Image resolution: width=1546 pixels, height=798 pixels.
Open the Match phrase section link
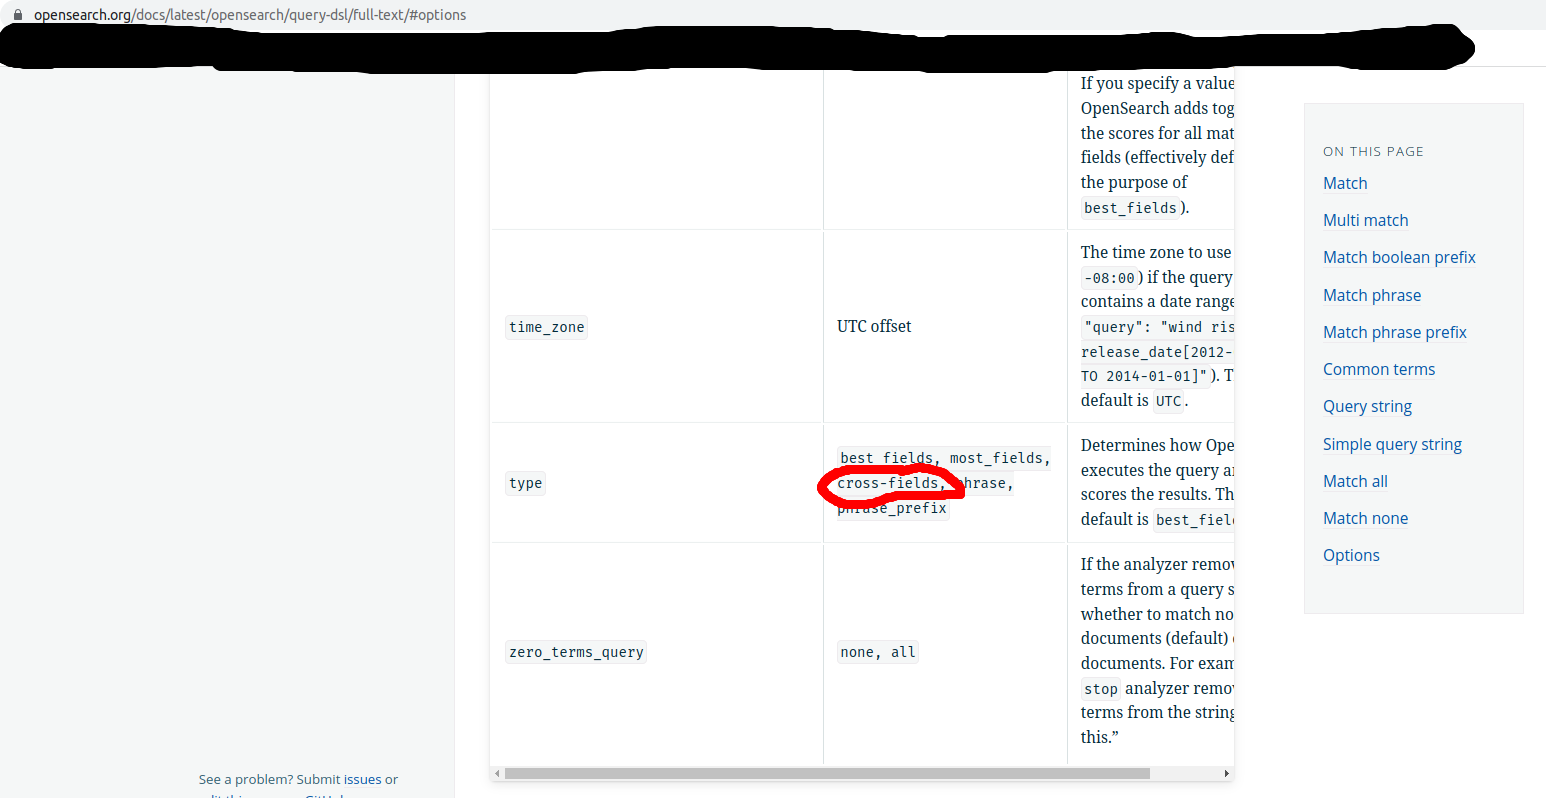[1371, 295]
